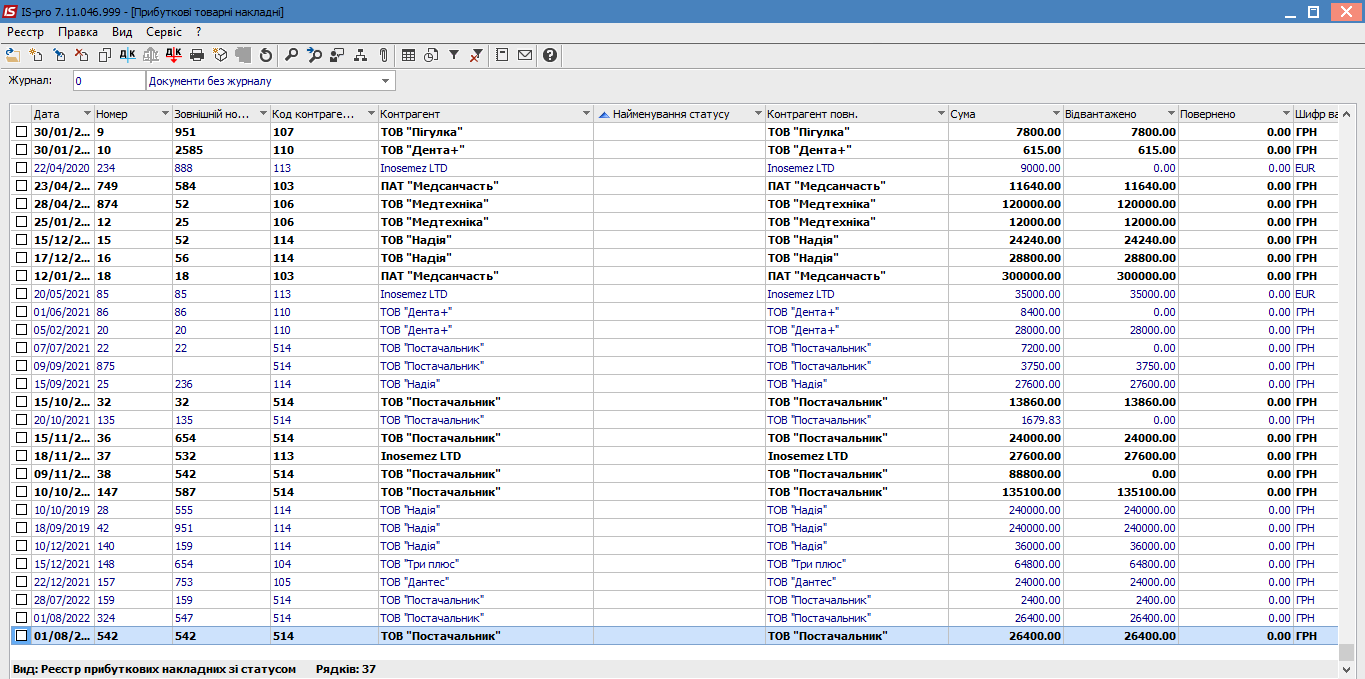Tick checkbox for row dated 09/09/2021
1365x679 pixels.
(21, 366)
